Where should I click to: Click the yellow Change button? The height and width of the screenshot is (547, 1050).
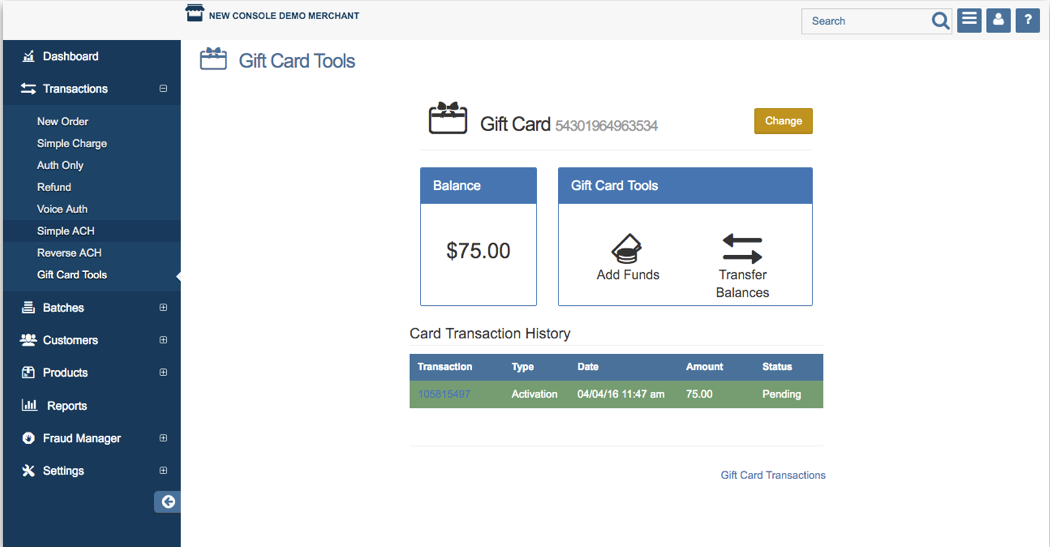[783, 121]
